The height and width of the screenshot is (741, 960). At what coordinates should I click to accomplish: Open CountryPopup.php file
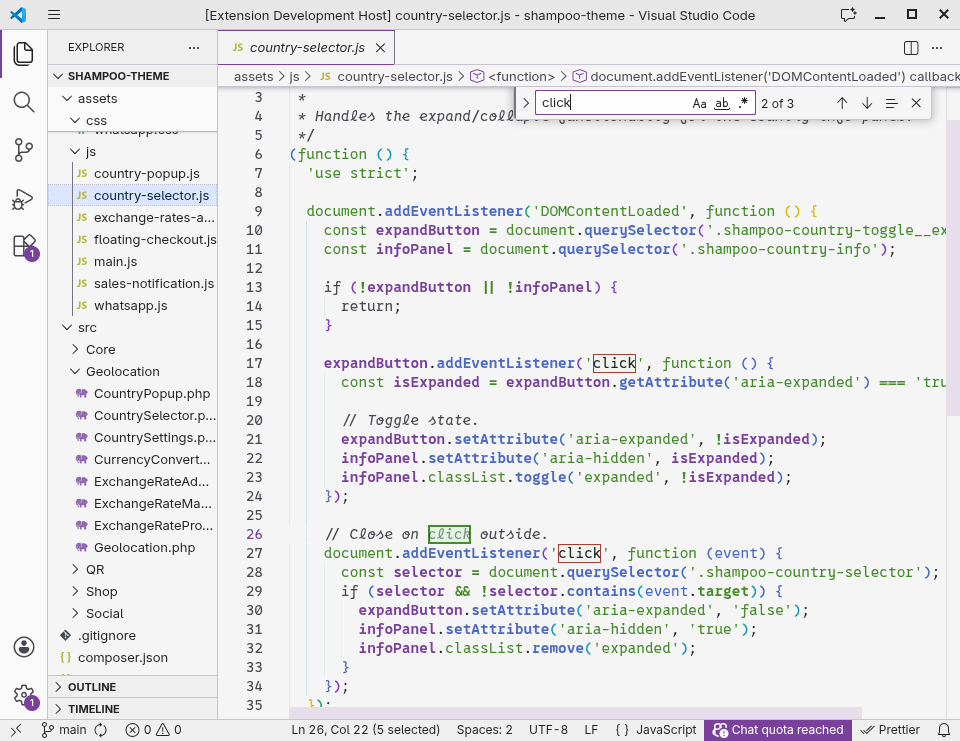pos(132,394)
